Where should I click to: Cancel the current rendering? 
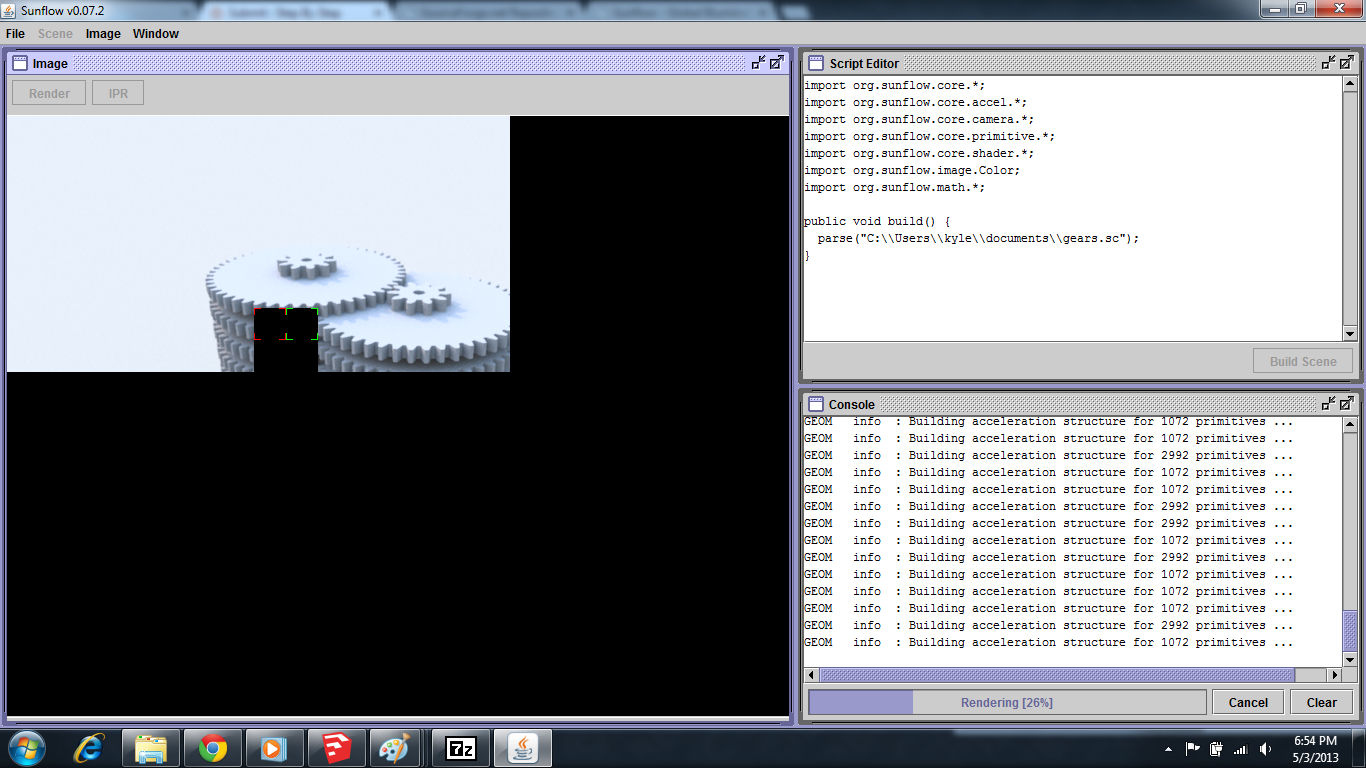pyautogui.click(x=1248, y=702)
